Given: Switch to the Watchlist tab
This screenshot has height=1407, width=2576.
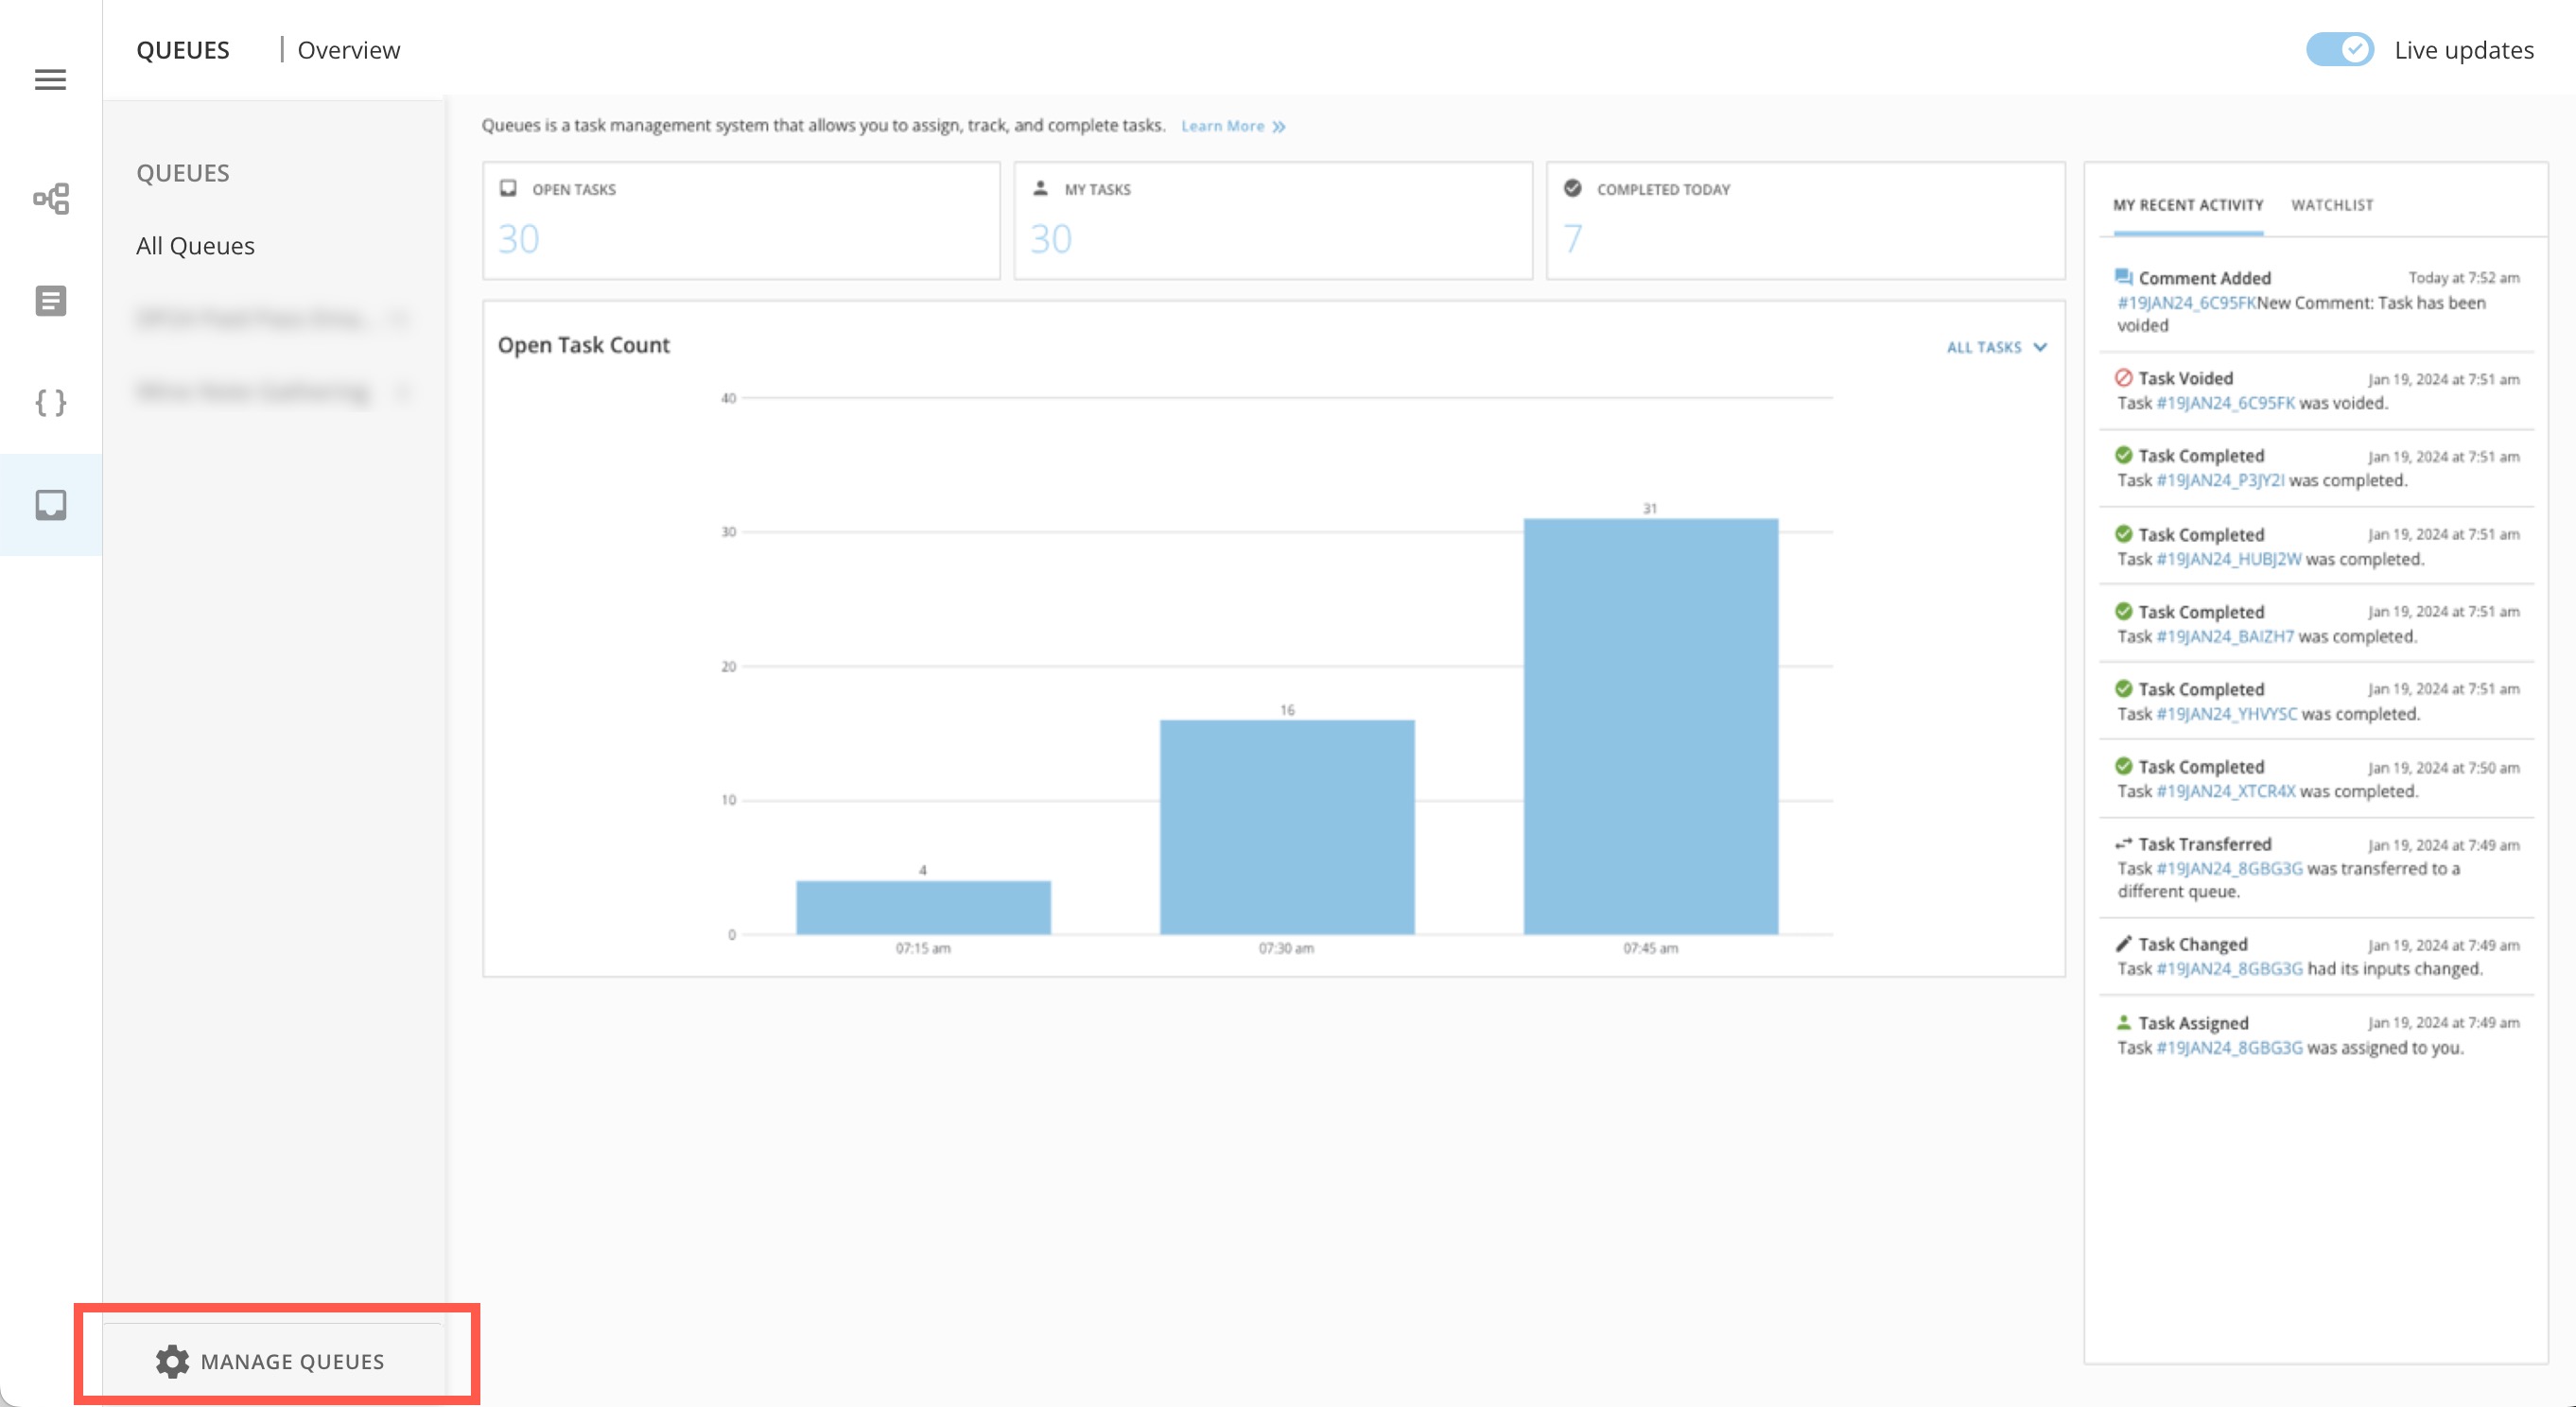Looking at the screenshot, I should coord(2331,205).
